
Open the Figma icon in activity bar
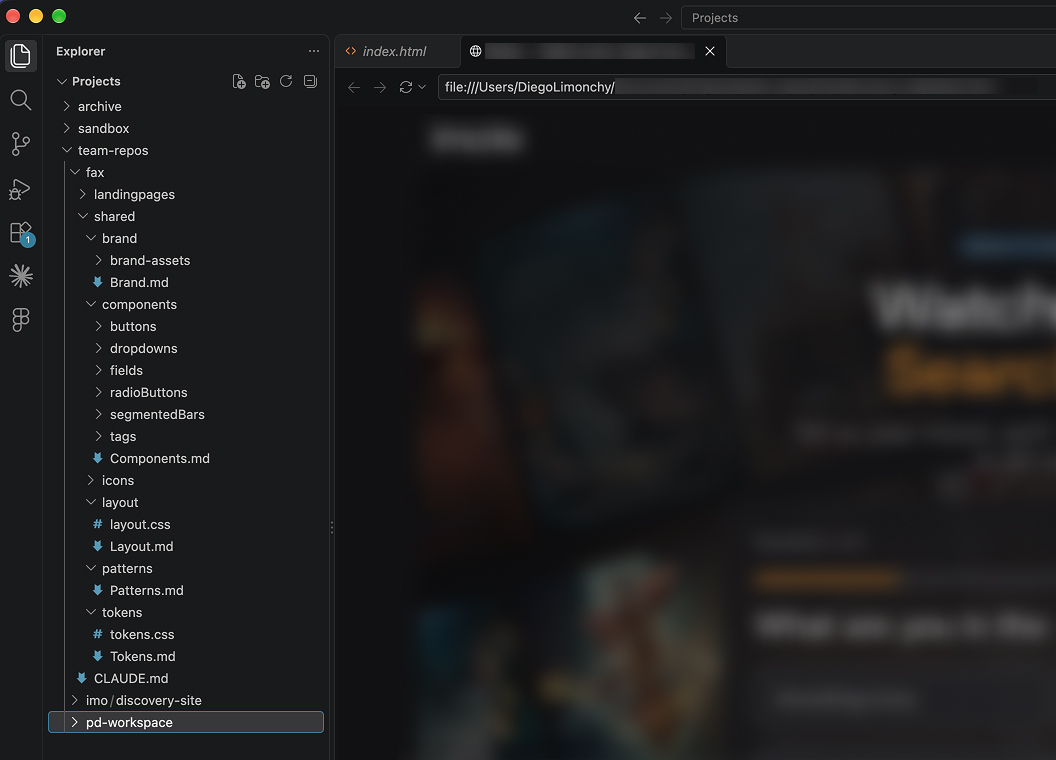(21, 319)
